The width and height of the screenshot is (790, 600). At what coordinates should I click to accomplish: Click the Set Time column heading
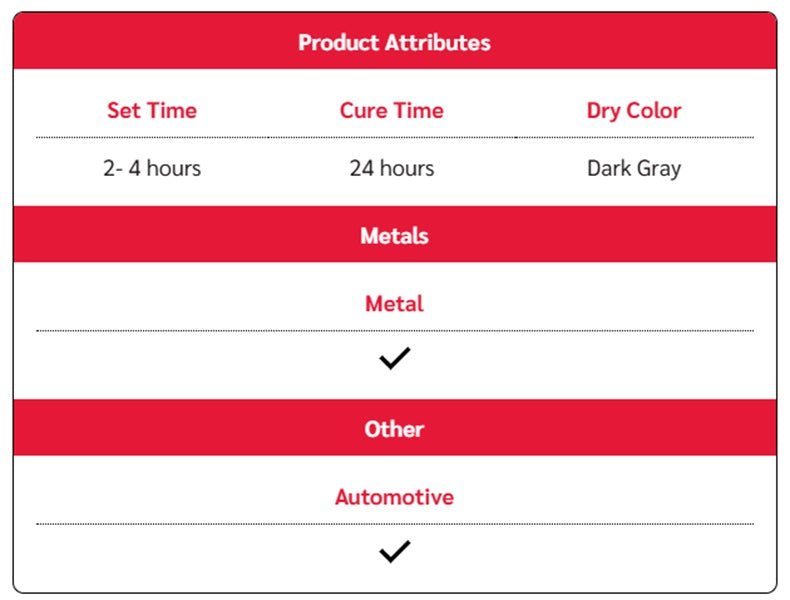152,110
